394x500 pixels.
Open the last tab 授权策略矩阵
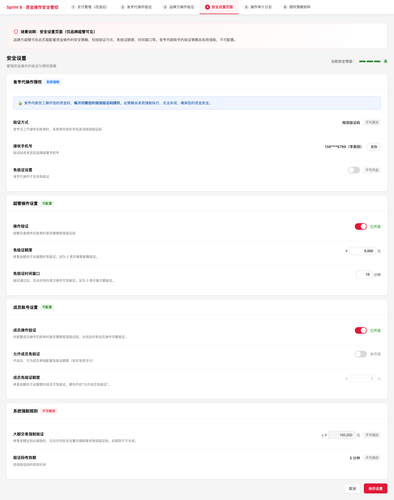pyautogui.click(x=297, y=7)
